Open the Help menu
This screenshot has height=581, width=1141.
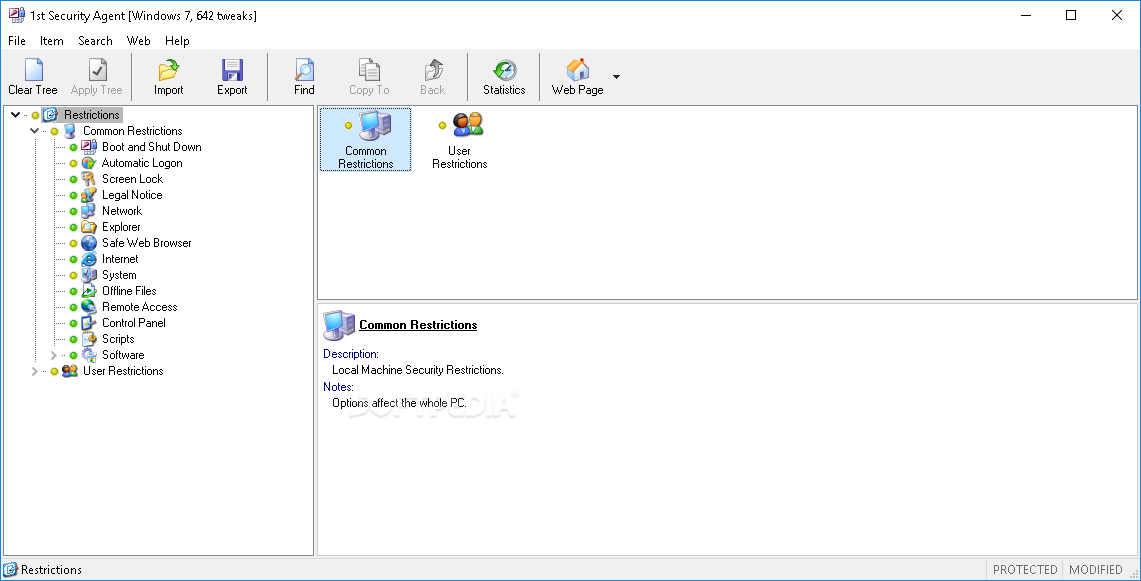click(177, 41)
